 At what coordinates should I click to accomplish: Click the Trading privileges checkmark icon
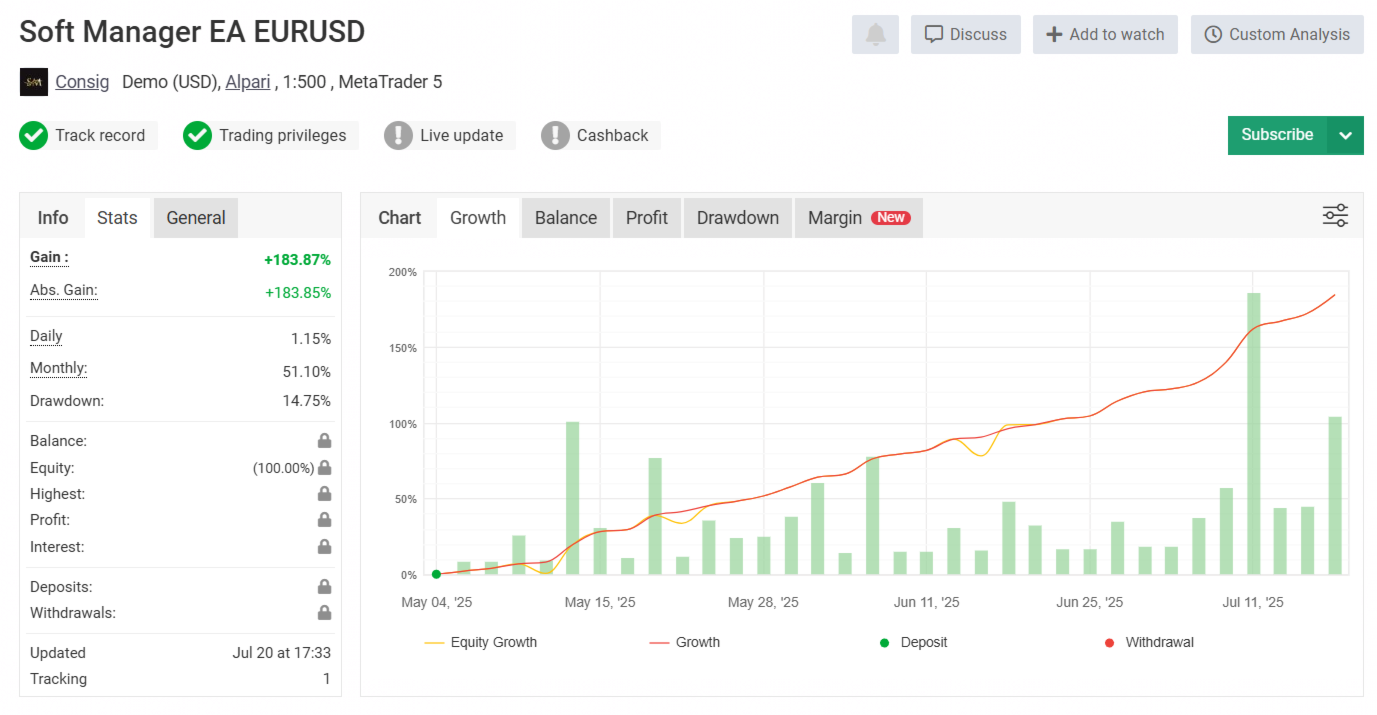coord(197,136)
